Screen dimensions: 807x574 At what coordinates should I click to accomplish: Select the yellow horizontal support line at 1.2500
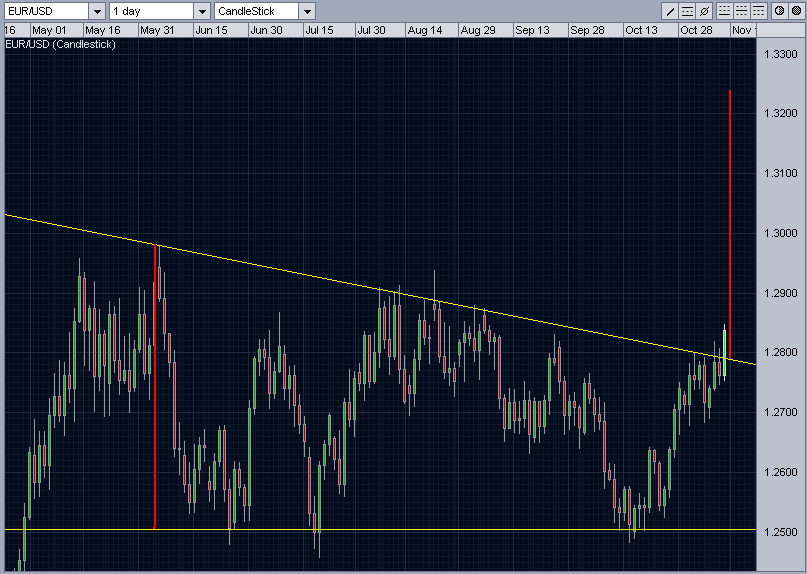tap(381, 529)
